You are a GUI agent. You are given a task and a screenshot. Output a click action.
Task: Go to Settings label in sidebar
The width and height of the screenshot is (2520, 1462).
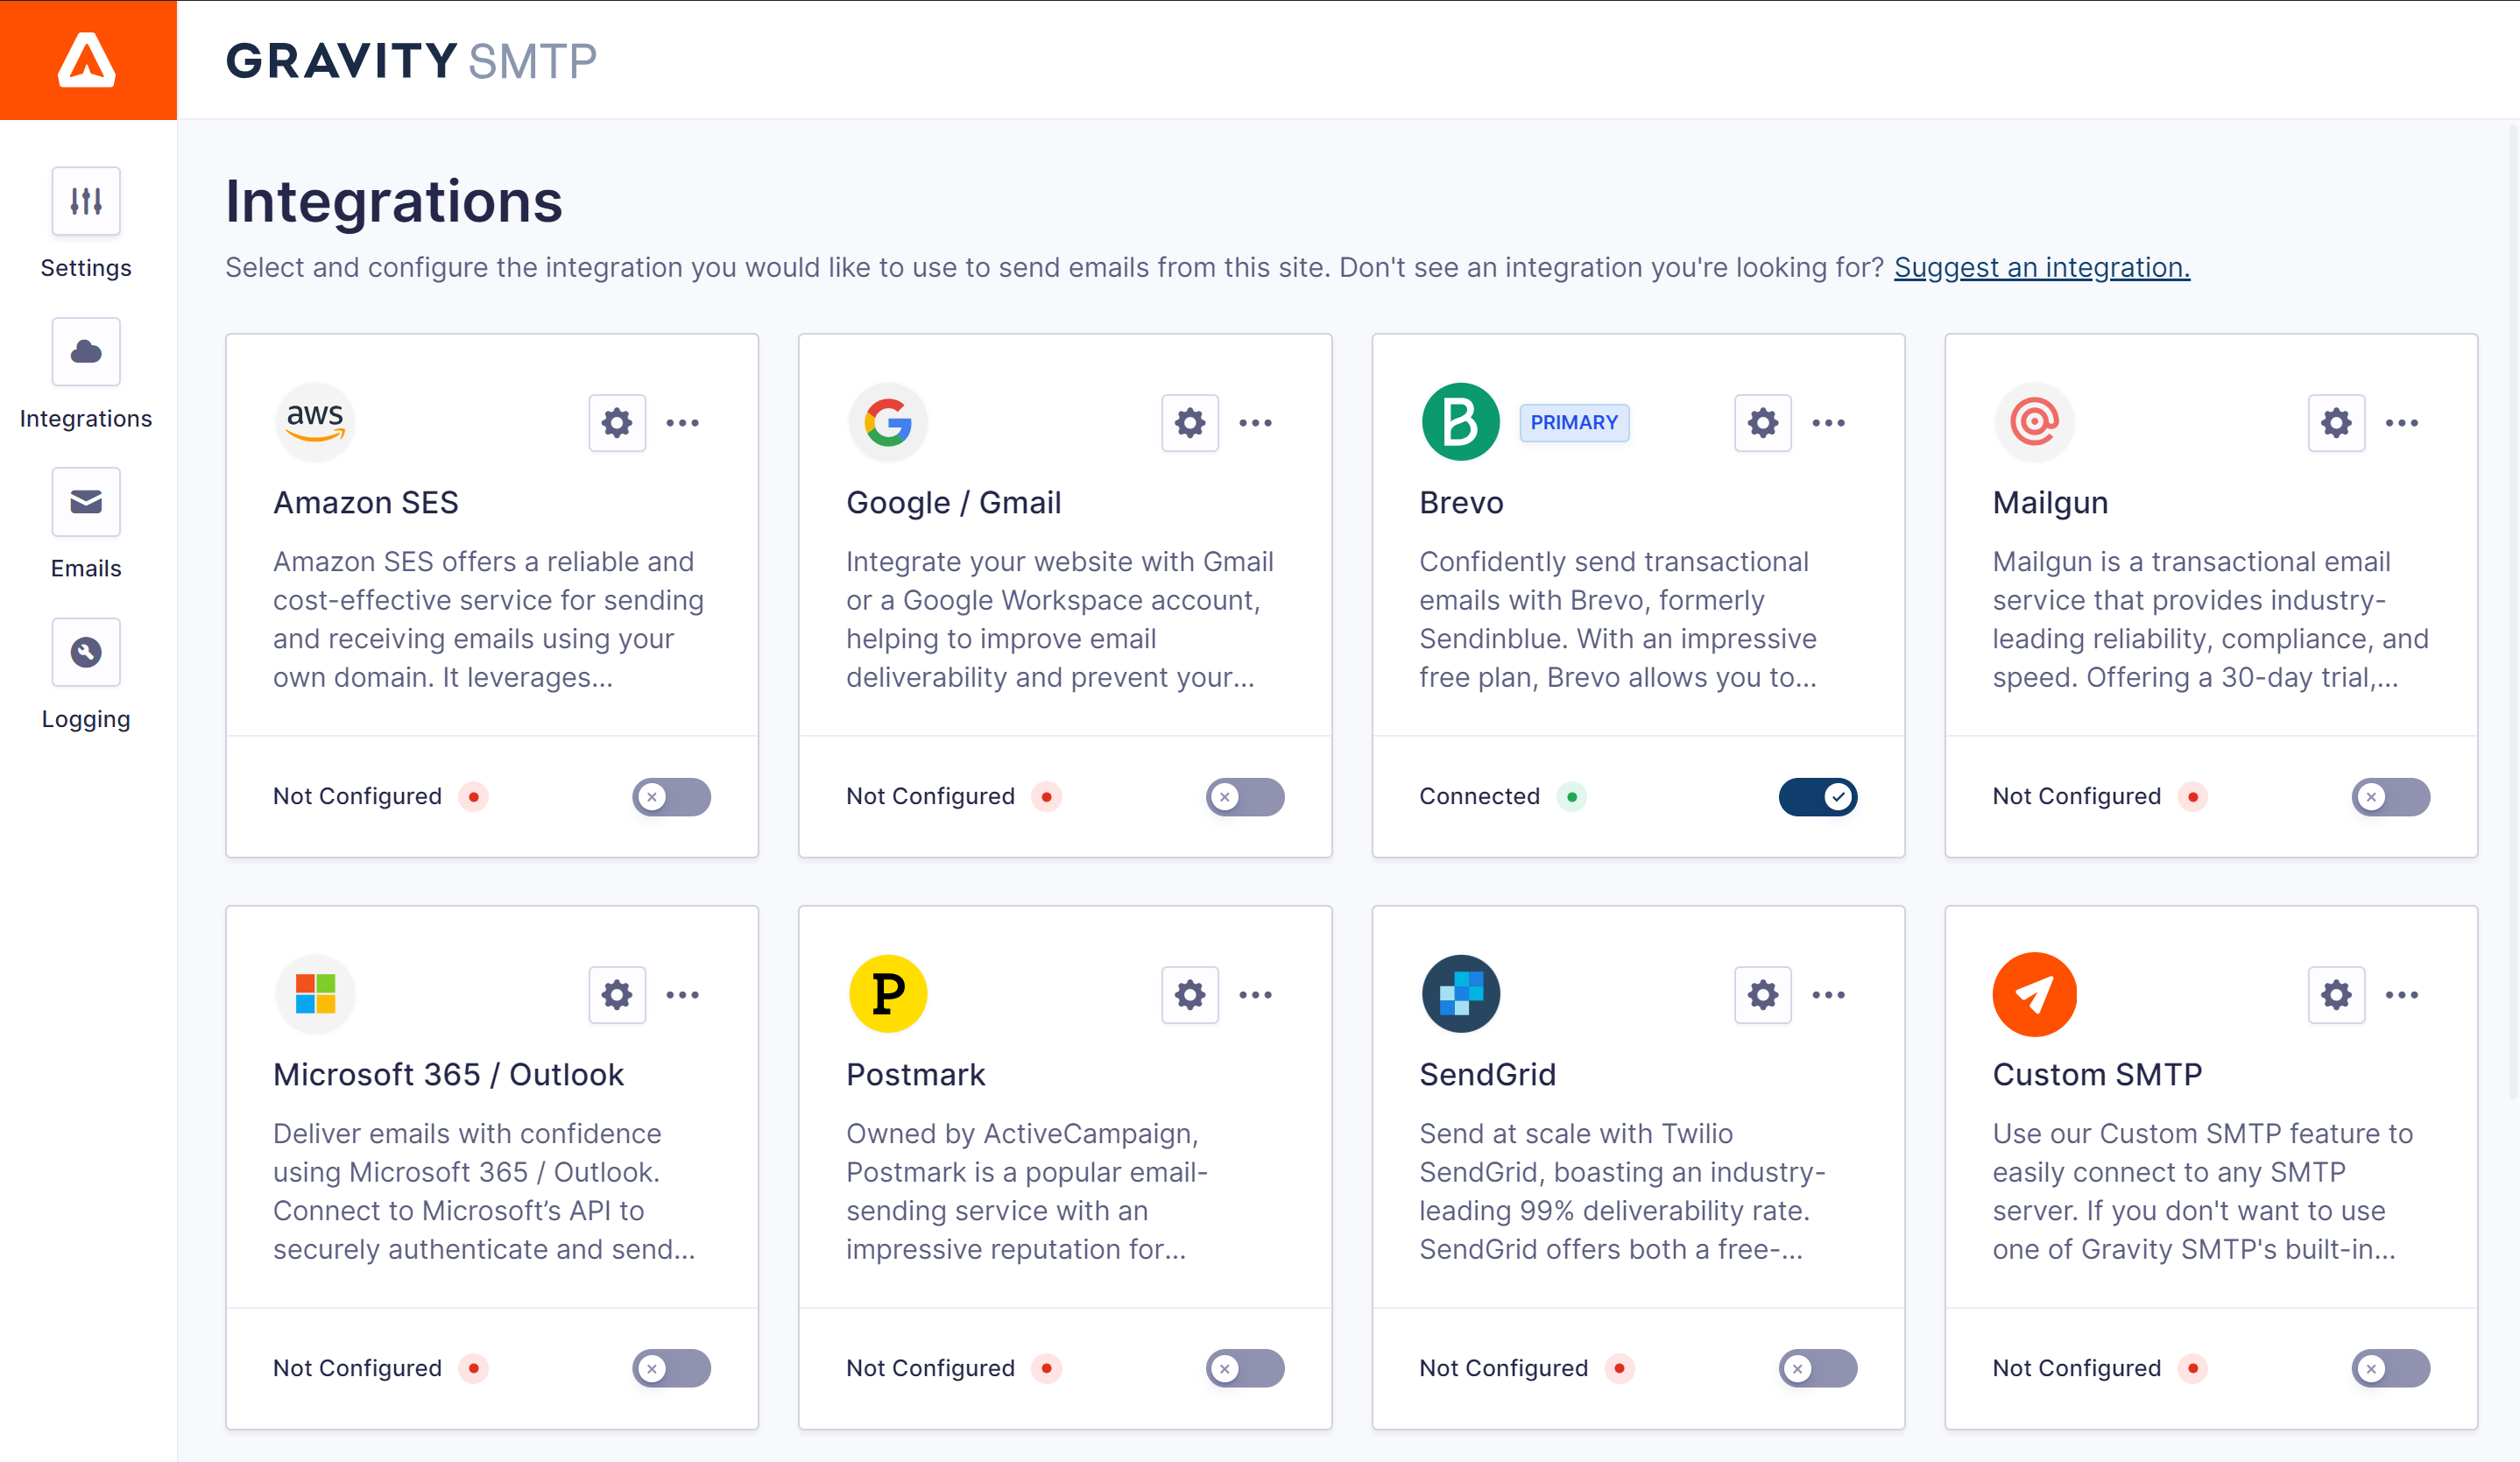86,268
